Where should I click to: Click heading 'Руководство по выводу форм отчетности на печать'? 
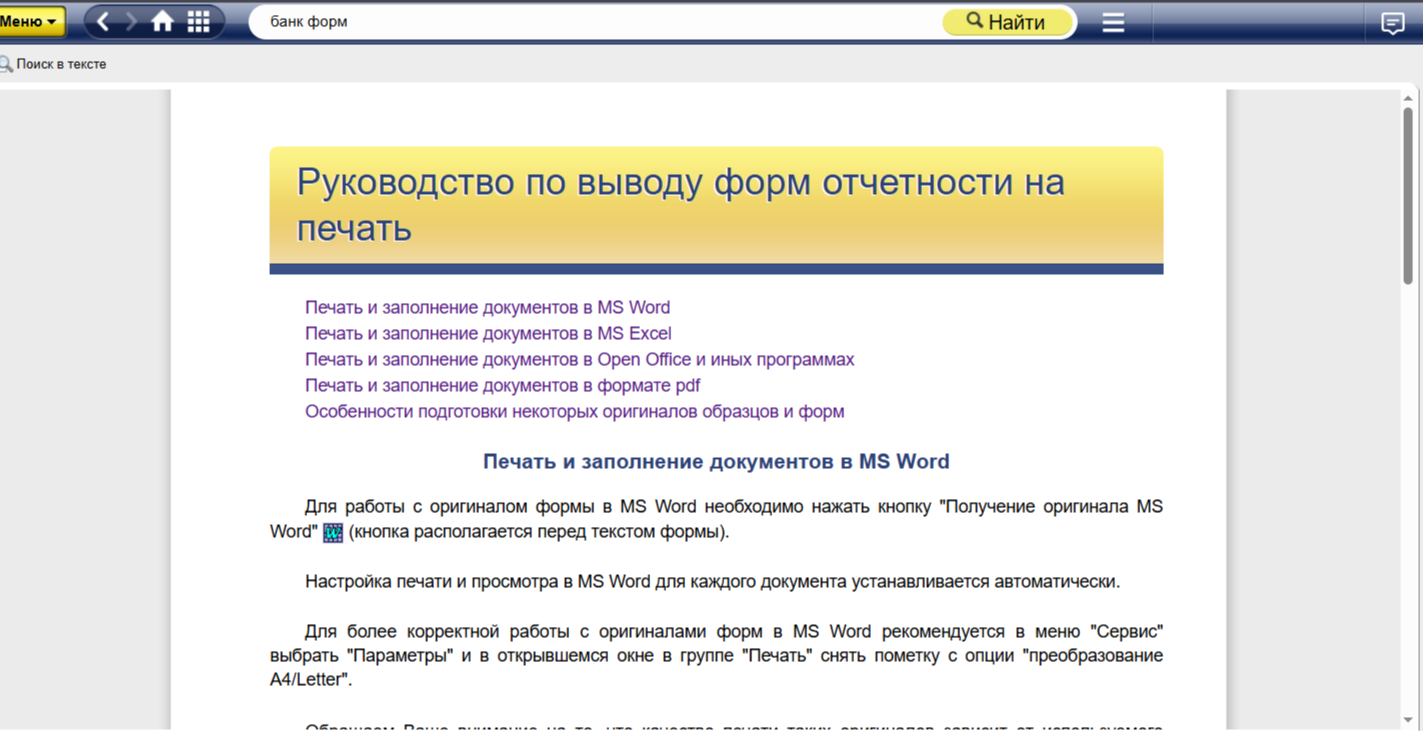[680, 204]
